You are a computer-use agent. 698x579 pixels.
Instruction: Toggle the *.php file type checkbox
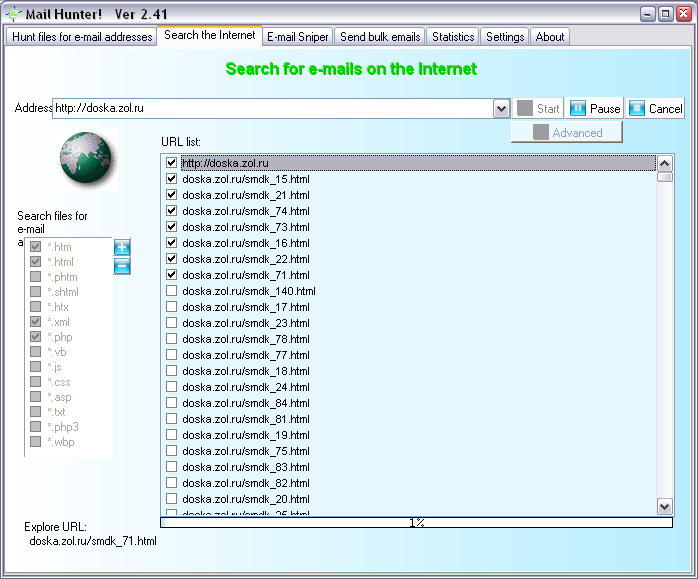(x=36, y=336)
